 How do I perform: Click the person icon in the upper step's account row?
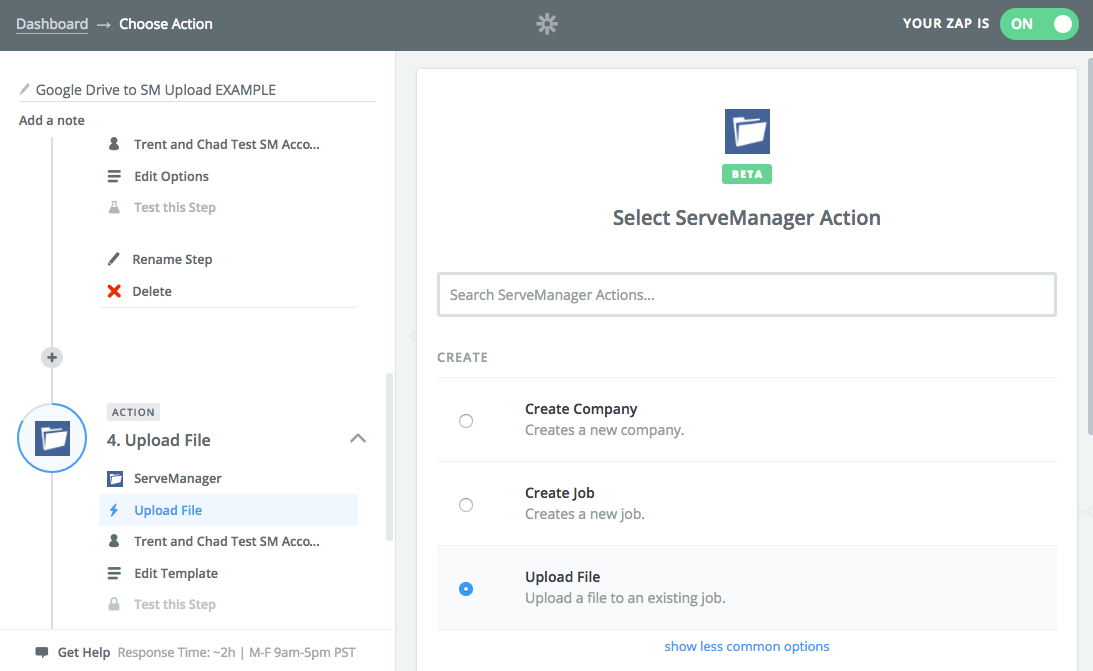[x=114, y=144]
